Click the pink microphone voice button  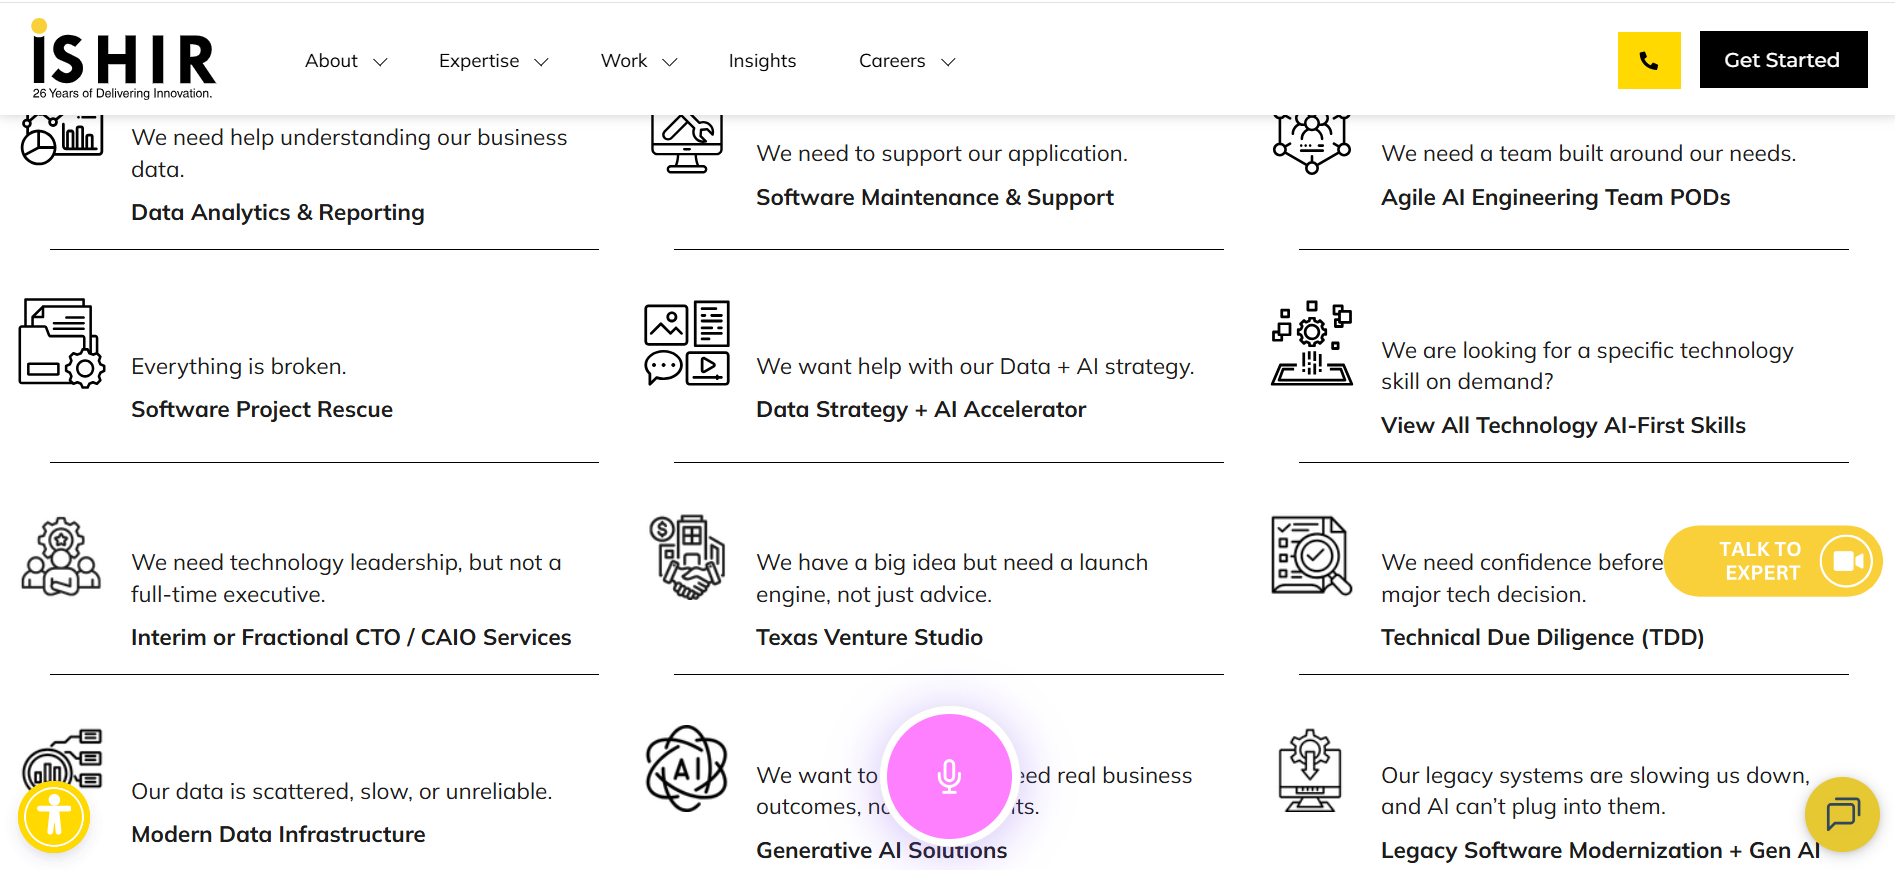pos(949,776)
